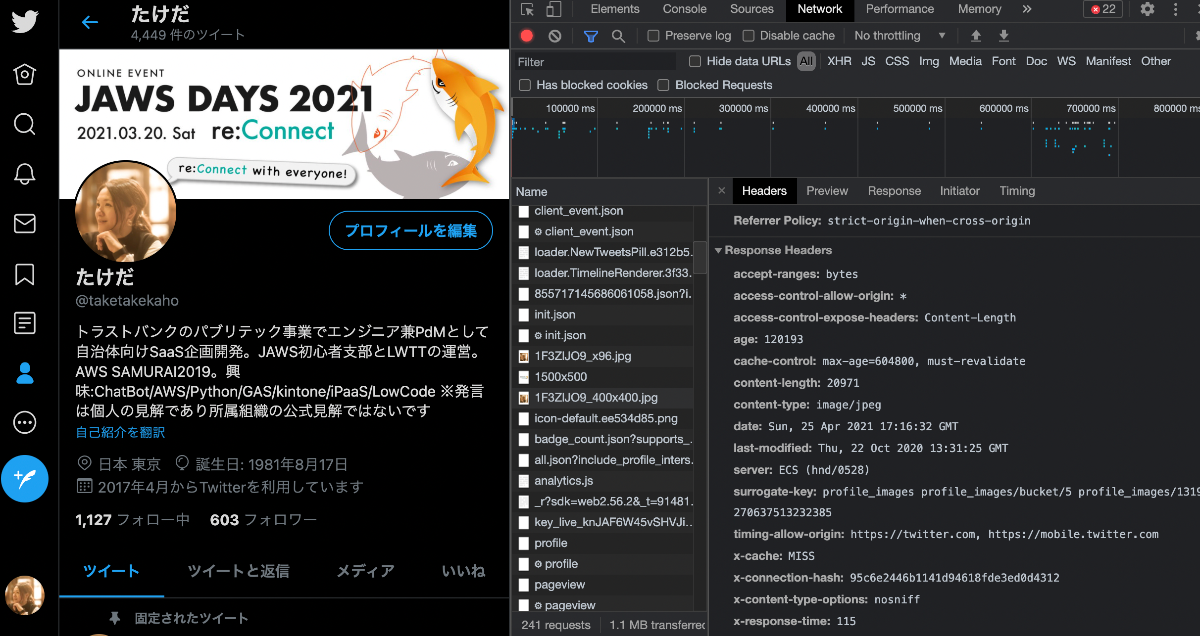
Task: Click the Twitter bird logo
Action: [x=25, y=22]
